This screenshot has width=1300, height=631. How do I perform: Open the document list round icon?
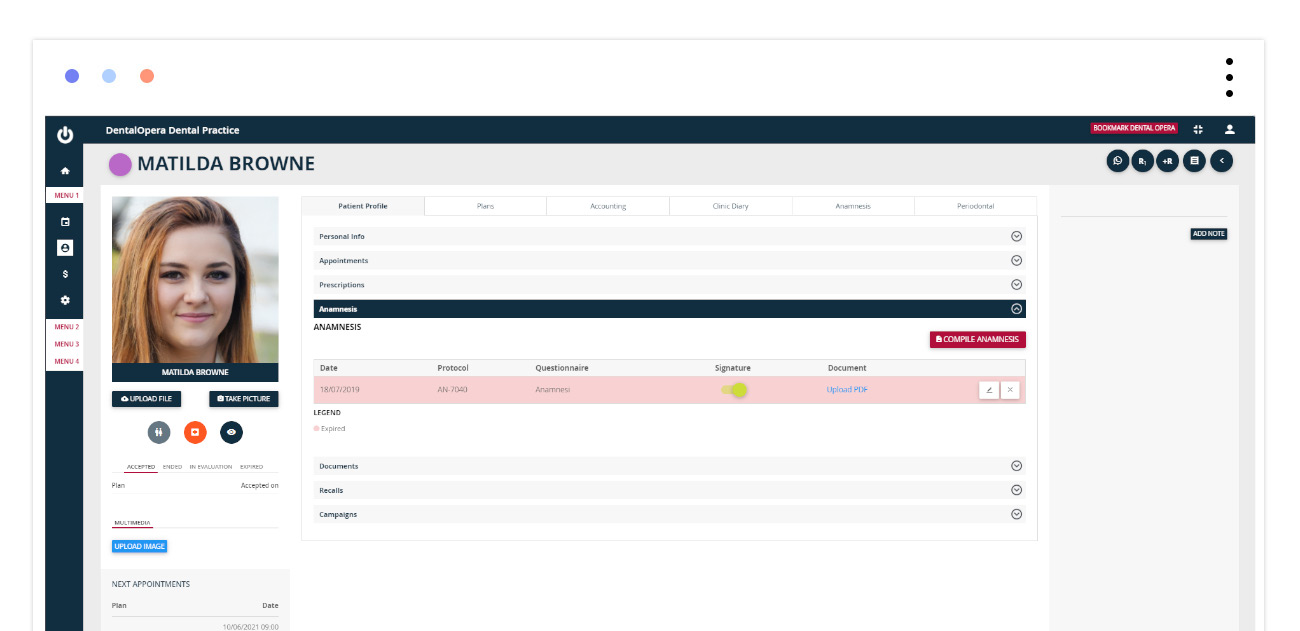1193,160
